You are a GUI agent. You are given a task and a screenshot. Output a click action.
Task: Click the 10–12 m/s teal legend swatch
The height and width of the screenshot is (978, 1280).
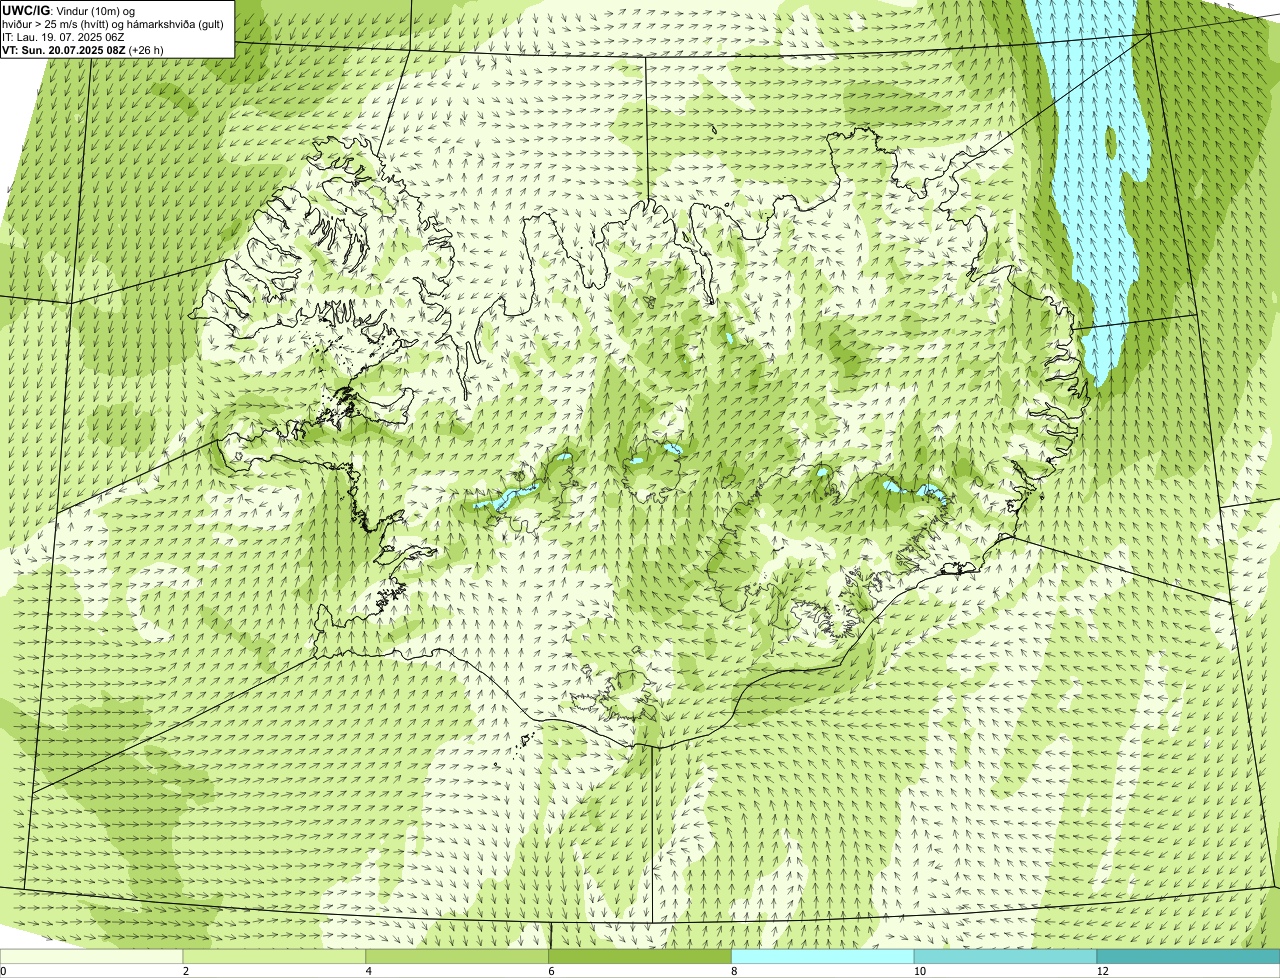coord(1006,956)
